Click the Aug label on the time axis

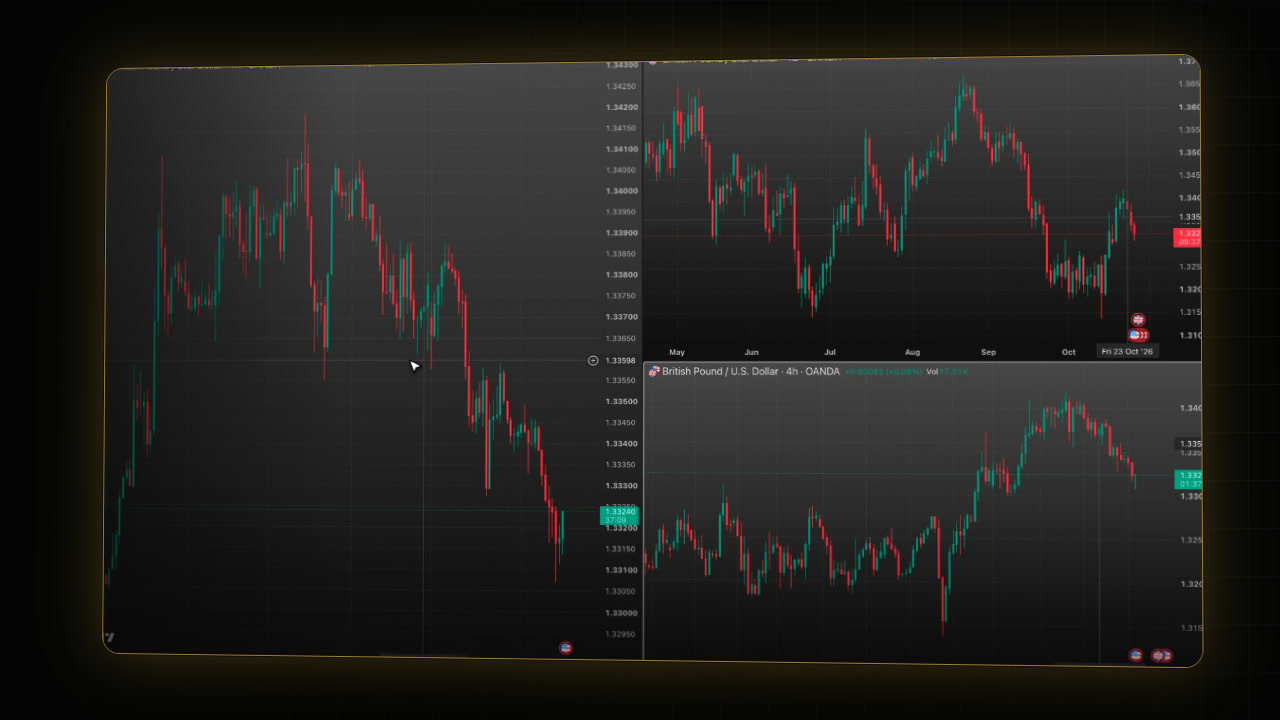912,352
